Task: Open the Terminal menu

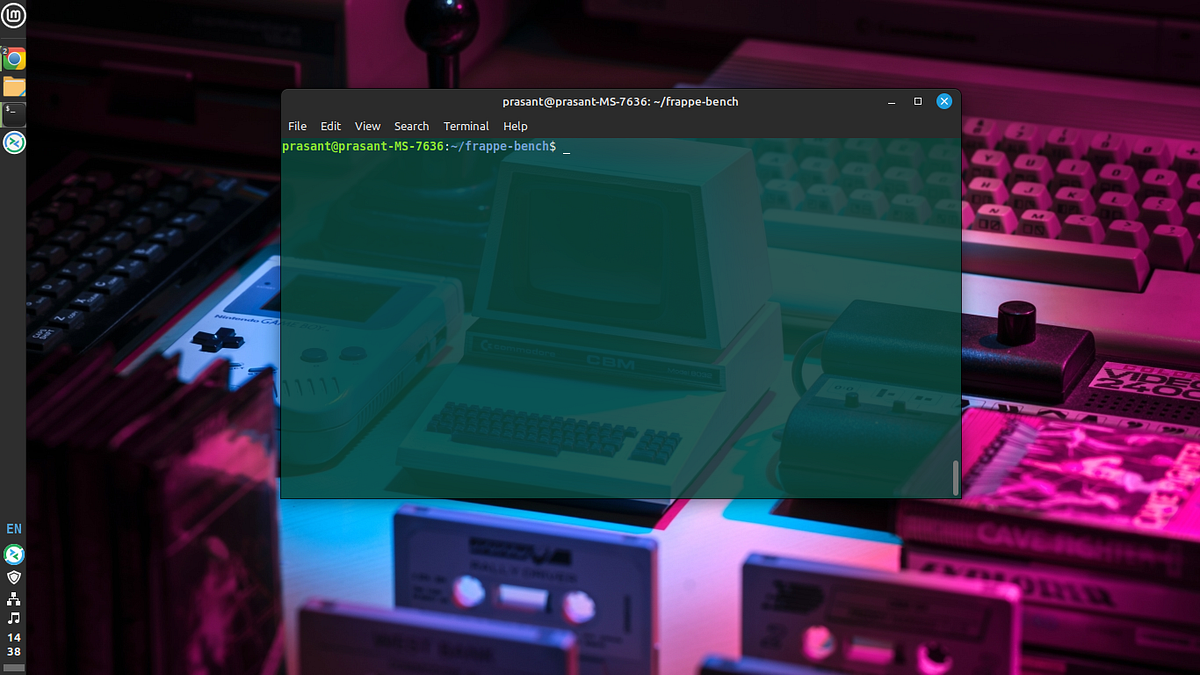Action: [x=465, y=126]
